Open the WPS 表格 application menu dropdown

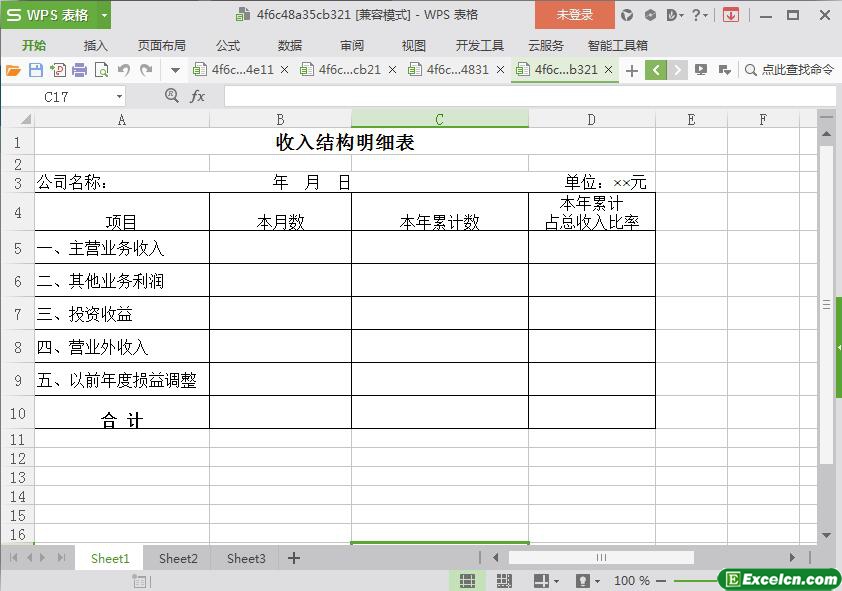(105, 16)
